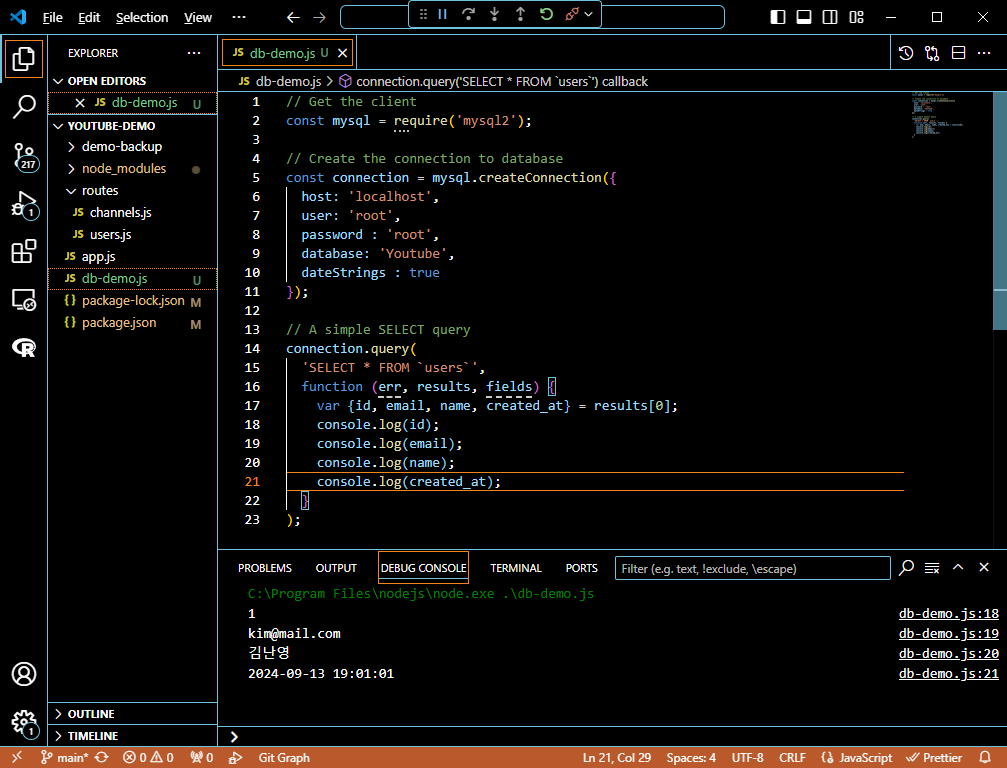The height and width of the screenshot is (768, 1007).
Task: Open the View menu
Action: [x=198, y=17]
